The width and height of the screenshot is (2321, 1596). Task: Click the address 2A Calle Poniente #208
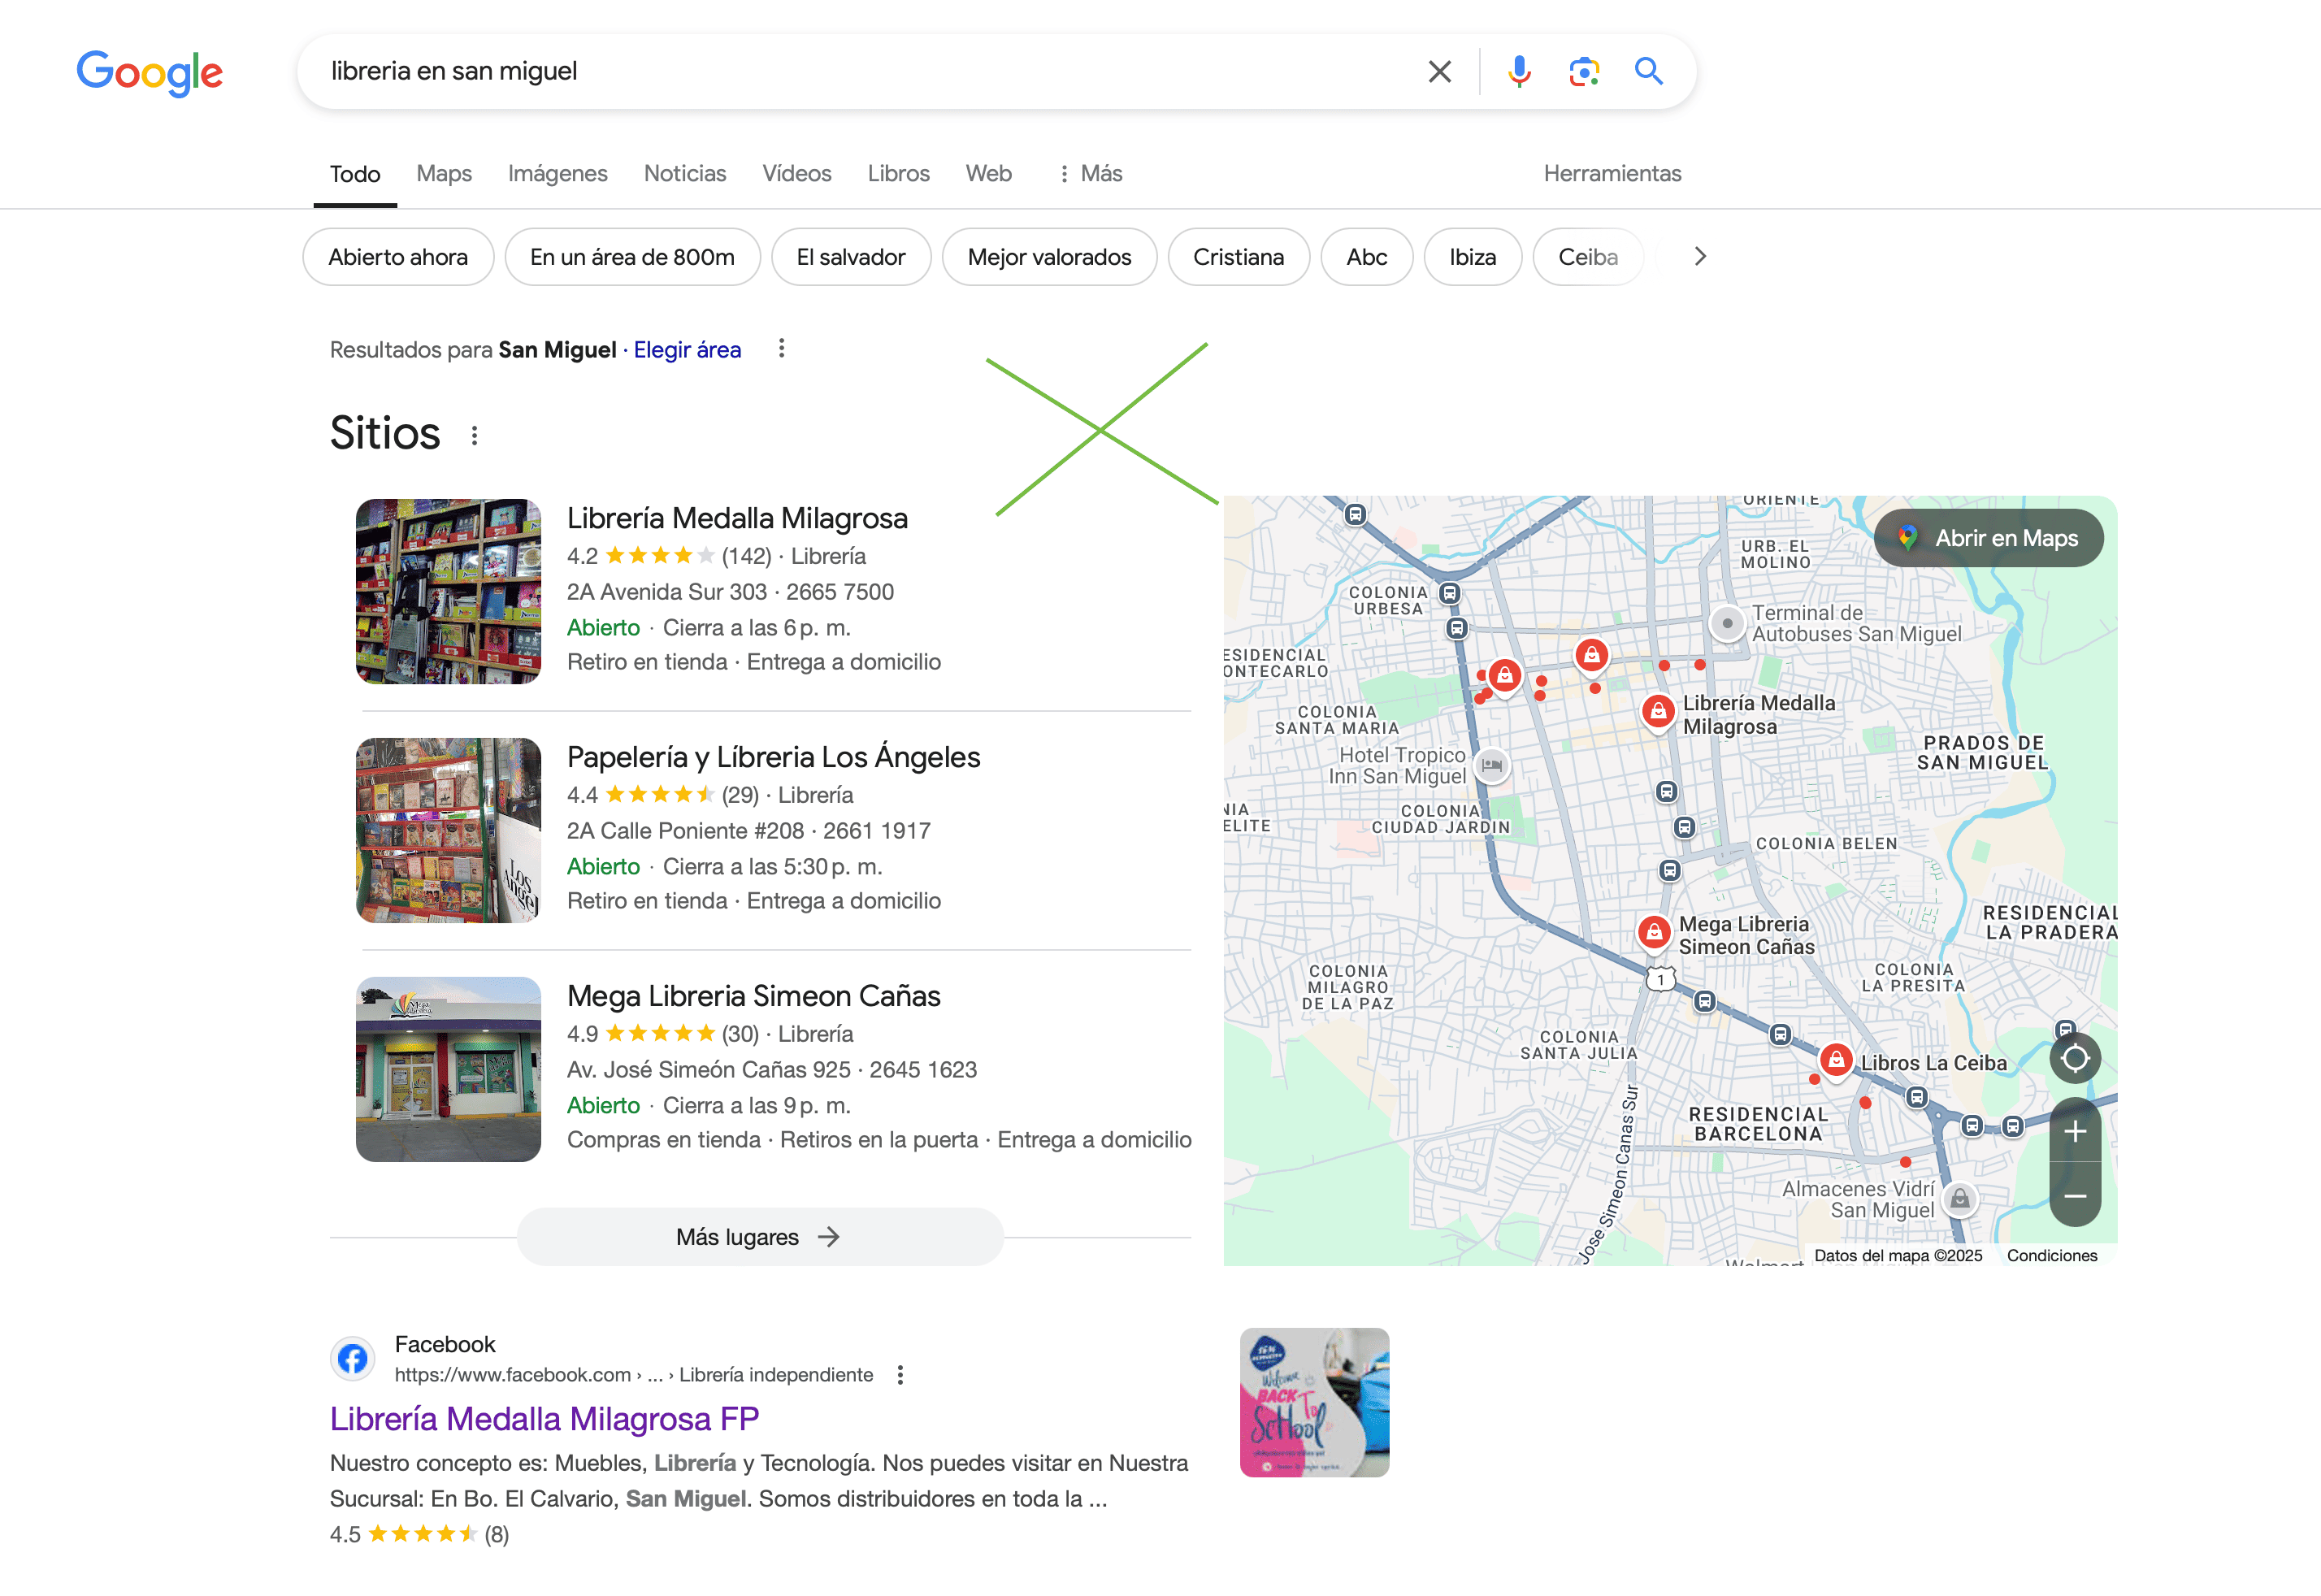click(x=685, y=831)
